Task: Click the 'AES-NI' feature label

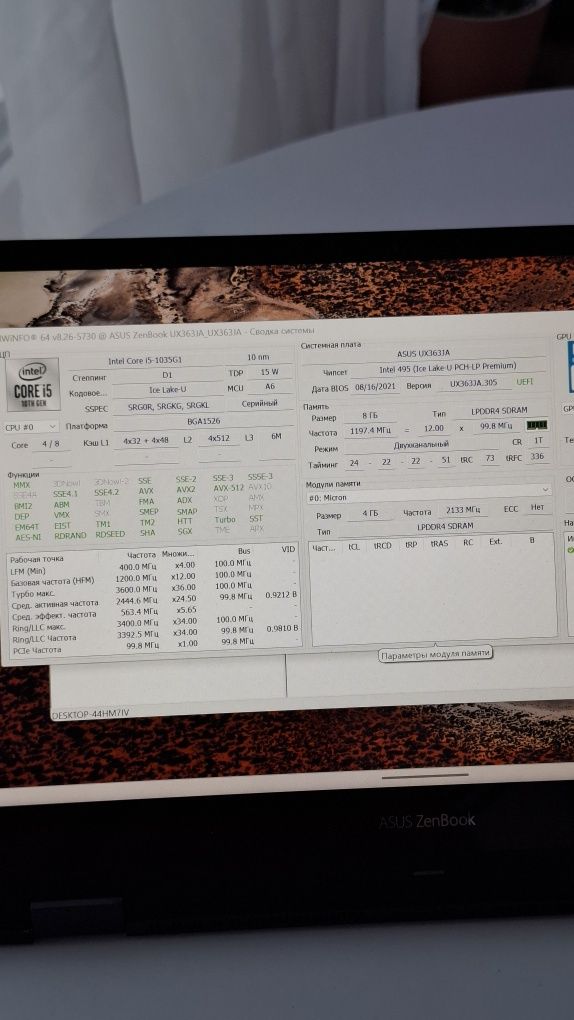Action: pos(28,537)
